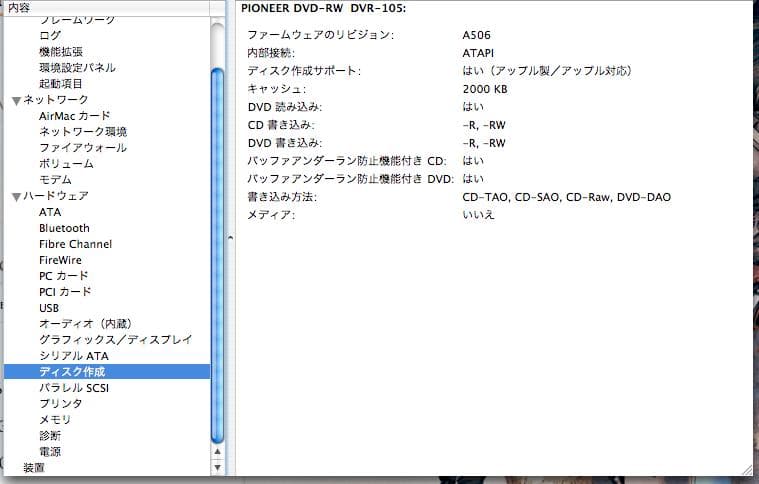Select FireWire entry
This screenshot has height=484, width=759.
click(x=61, y=260)
